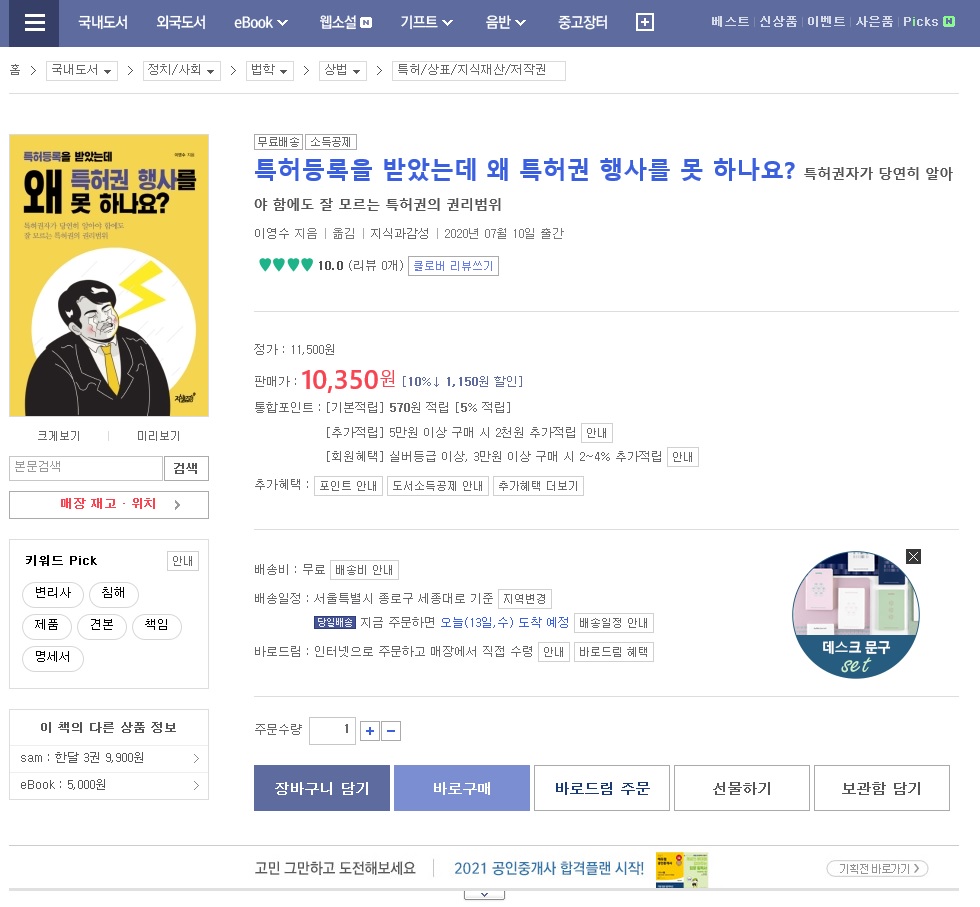
Task: Open the sam 한달 3권 9,900원 link
Action: (109, 758)
